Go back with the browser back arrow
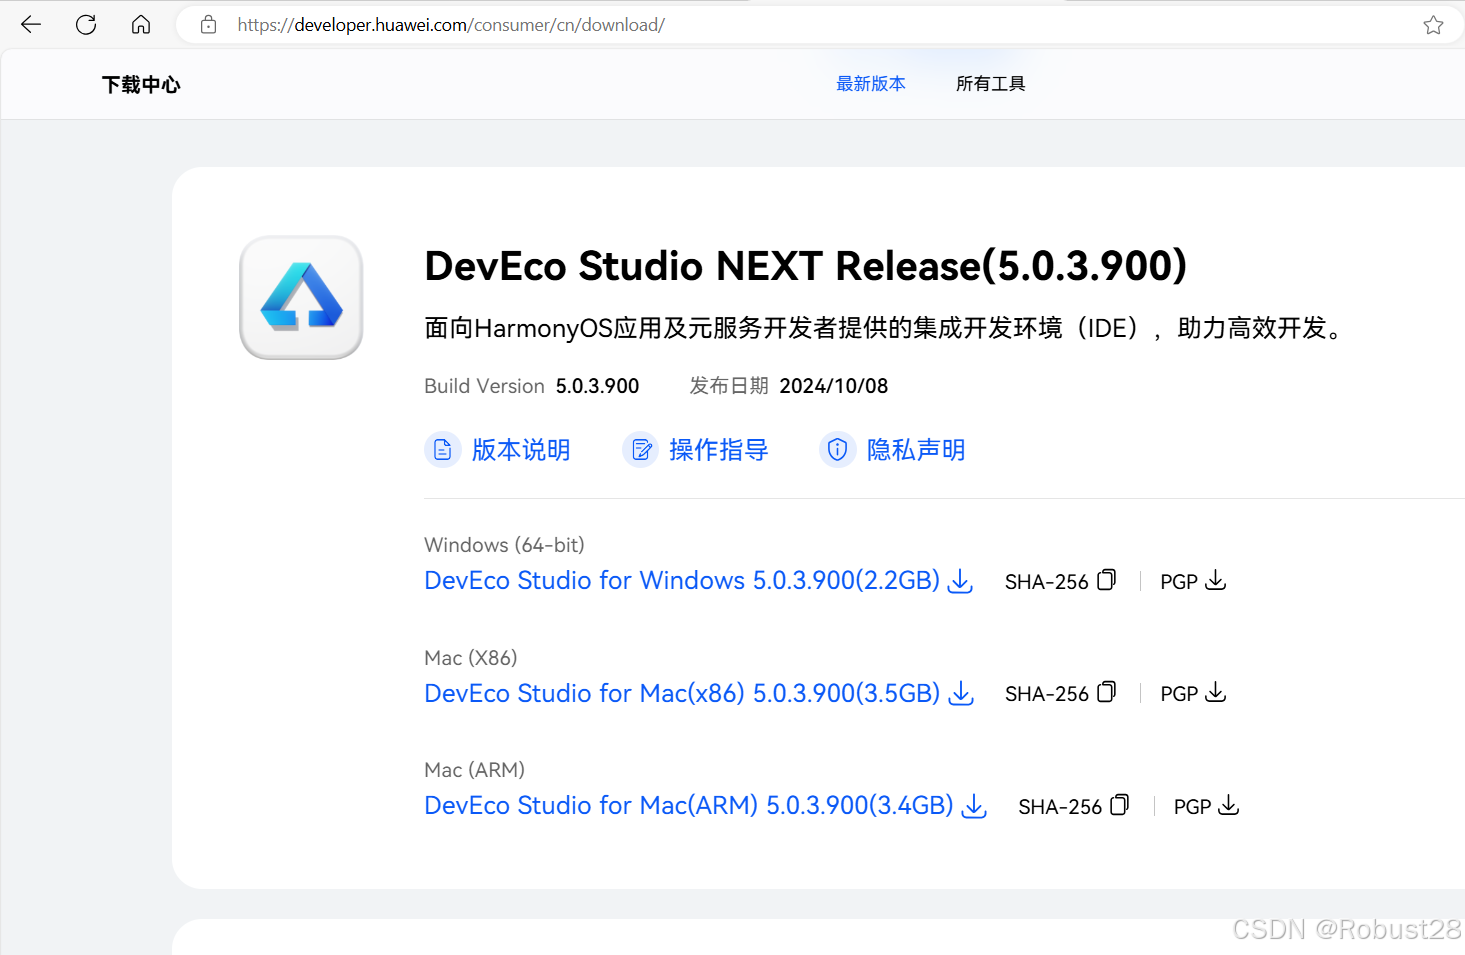1465x955 pixels. (31, 25)
